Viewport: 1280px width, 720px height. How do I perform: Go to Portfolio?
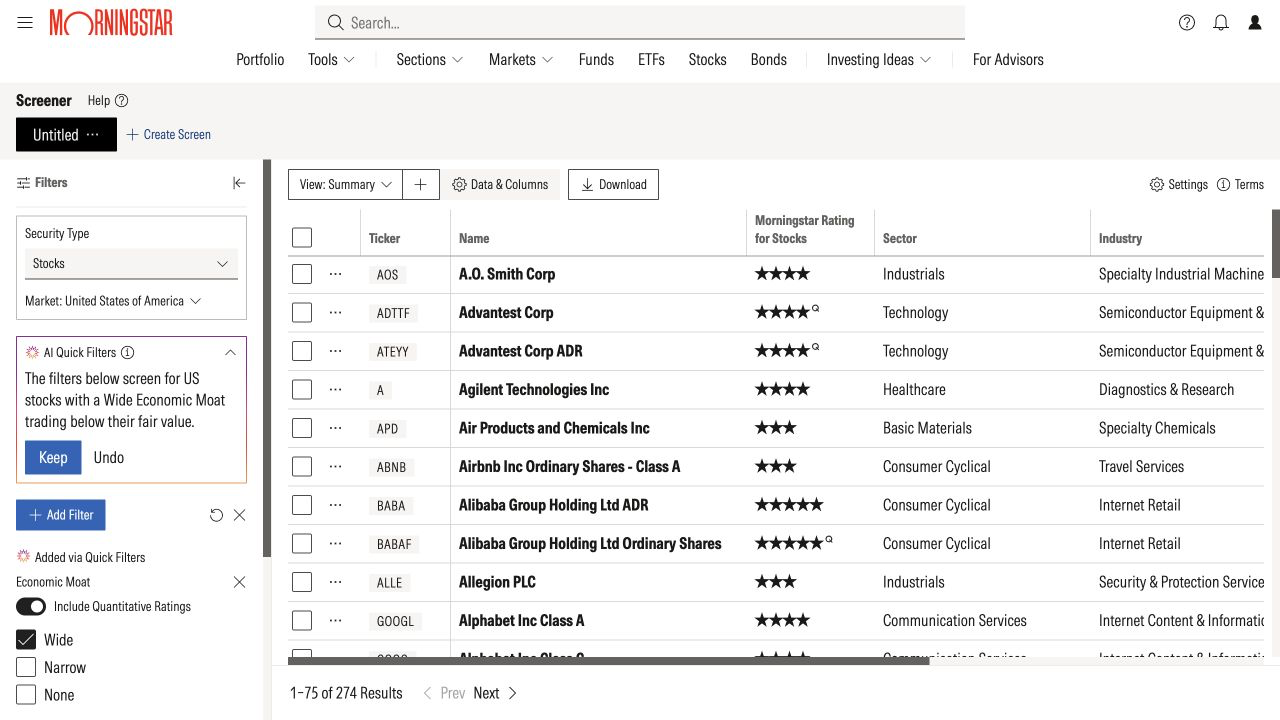click(x=260, y=60)
